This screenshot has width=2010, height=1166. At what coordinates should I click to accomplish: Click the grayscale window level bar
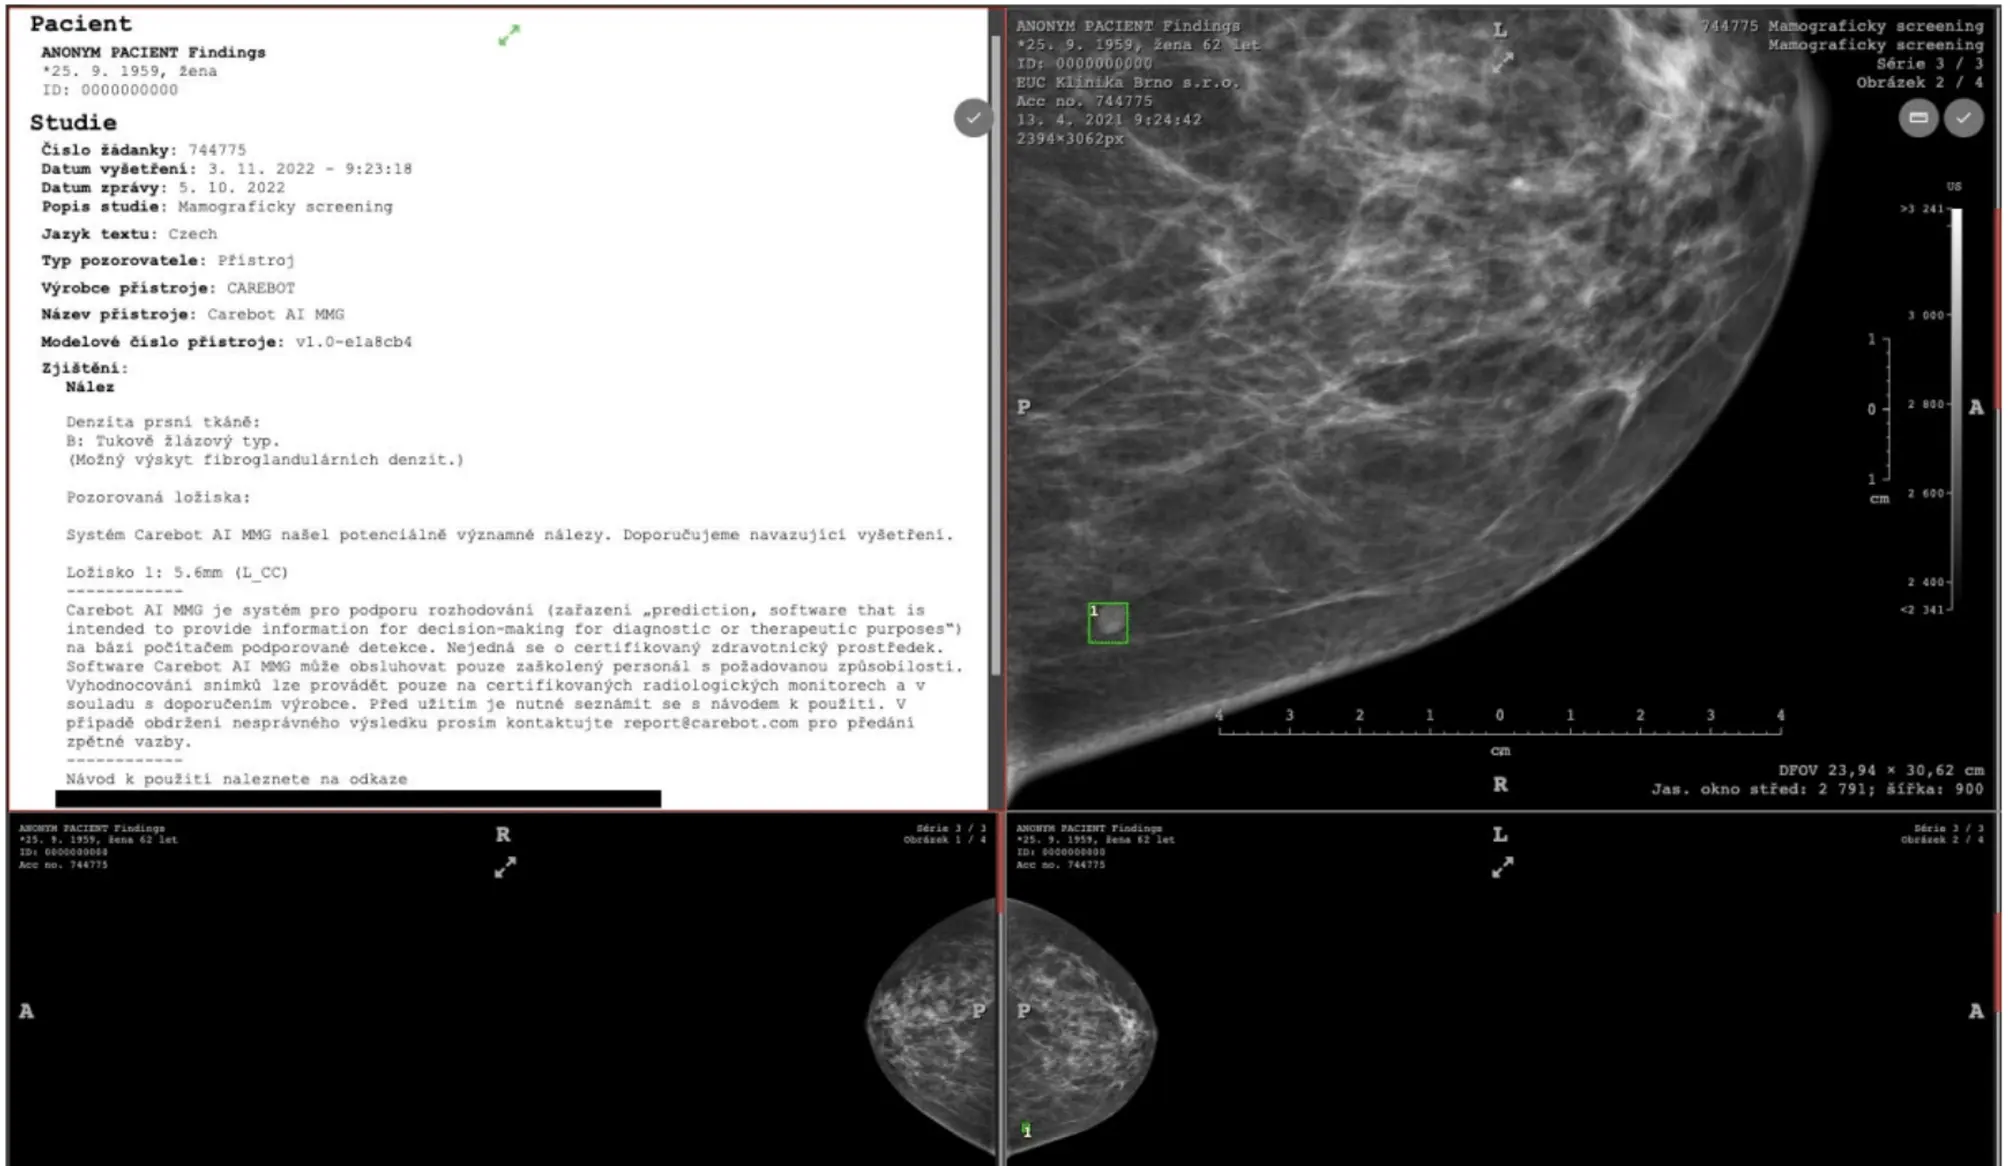point(1955,408)
